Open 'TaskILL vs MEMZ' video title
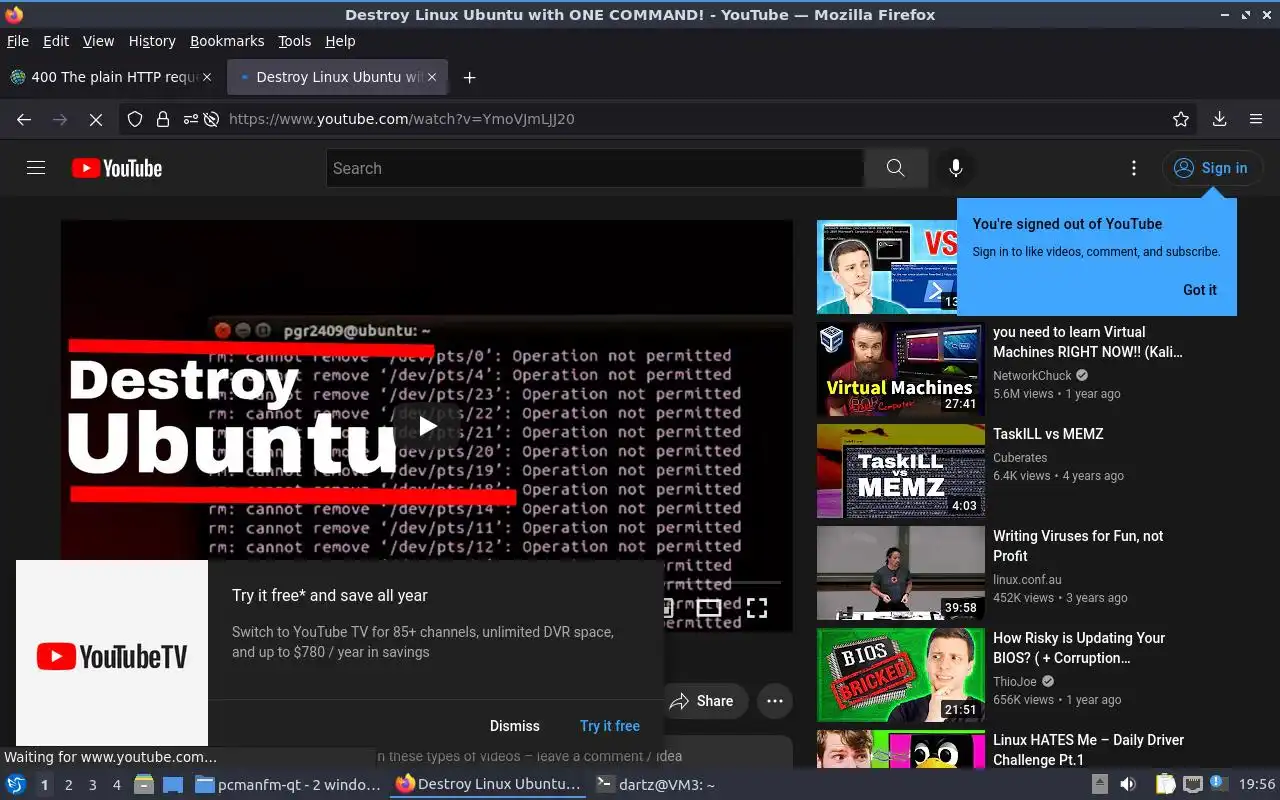 point(1048,434)
